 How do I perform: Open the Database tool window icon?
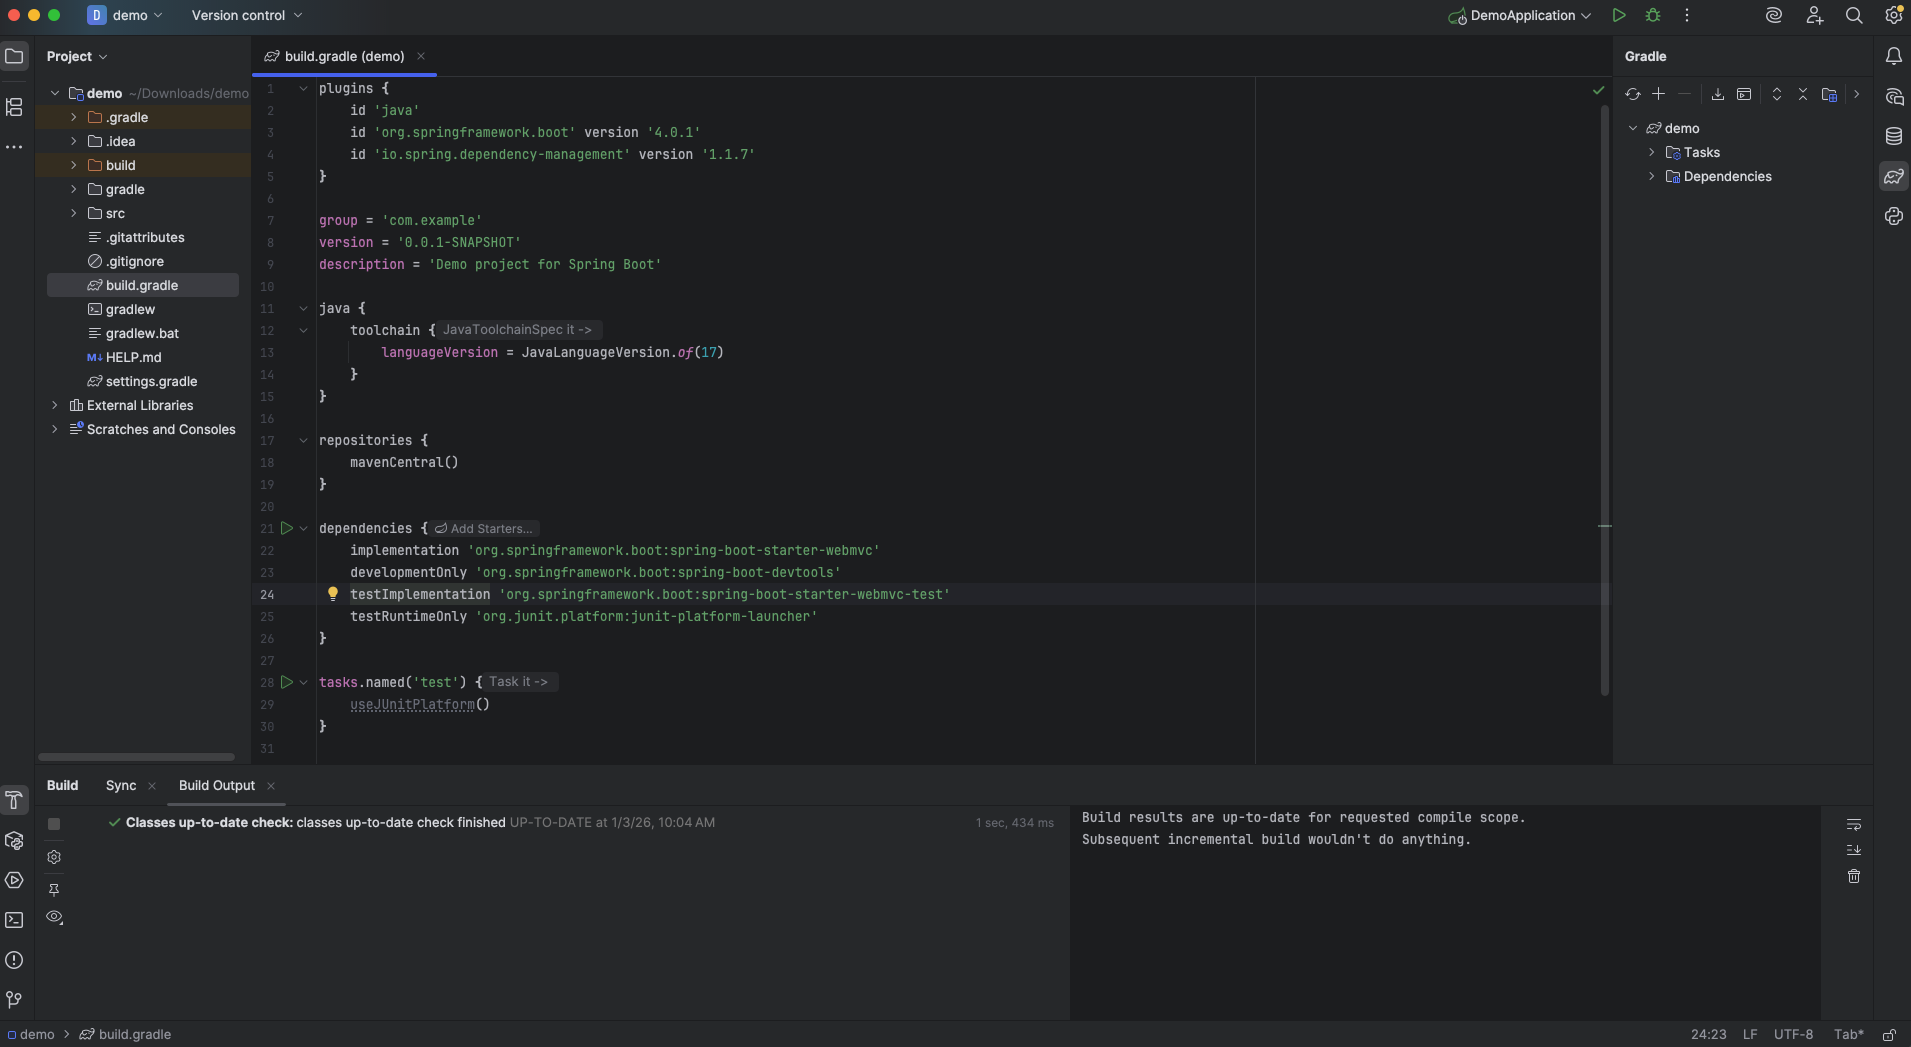[1894, 136]
